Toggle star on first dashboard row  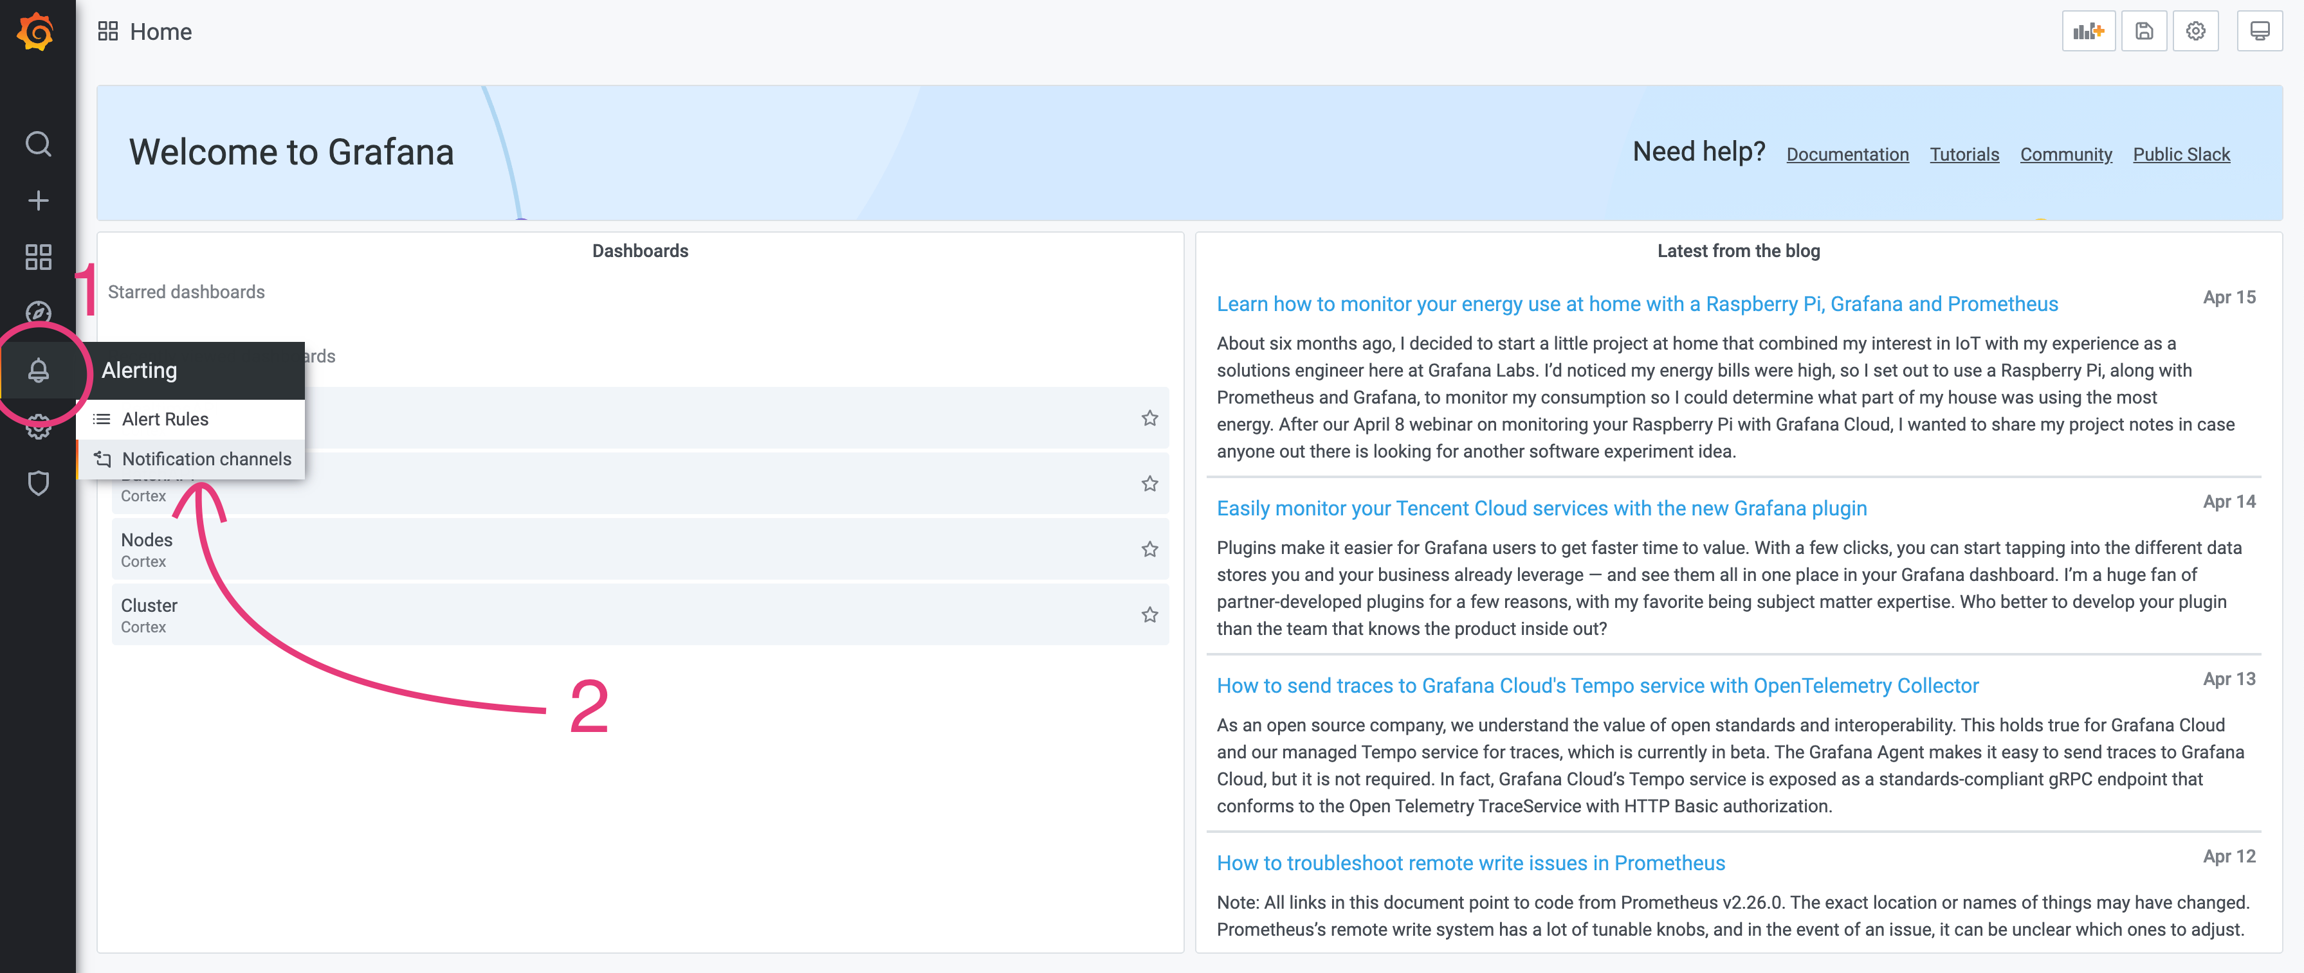coord(1150,418)
